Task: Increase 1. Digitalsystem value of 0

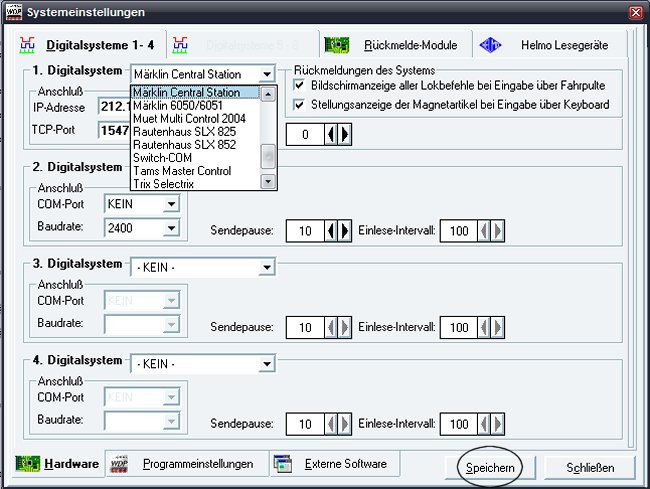Action: tap(344, 134)
